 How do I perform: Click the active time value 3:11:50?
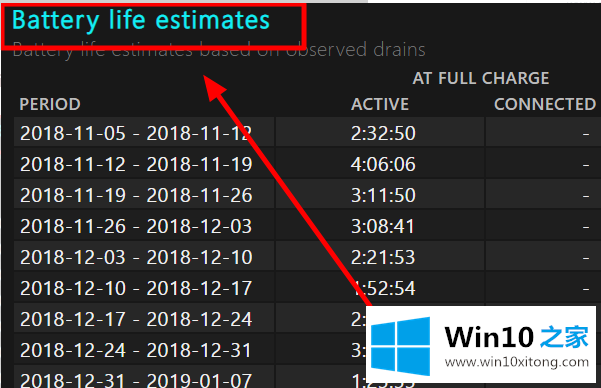[x=383, y=195]
